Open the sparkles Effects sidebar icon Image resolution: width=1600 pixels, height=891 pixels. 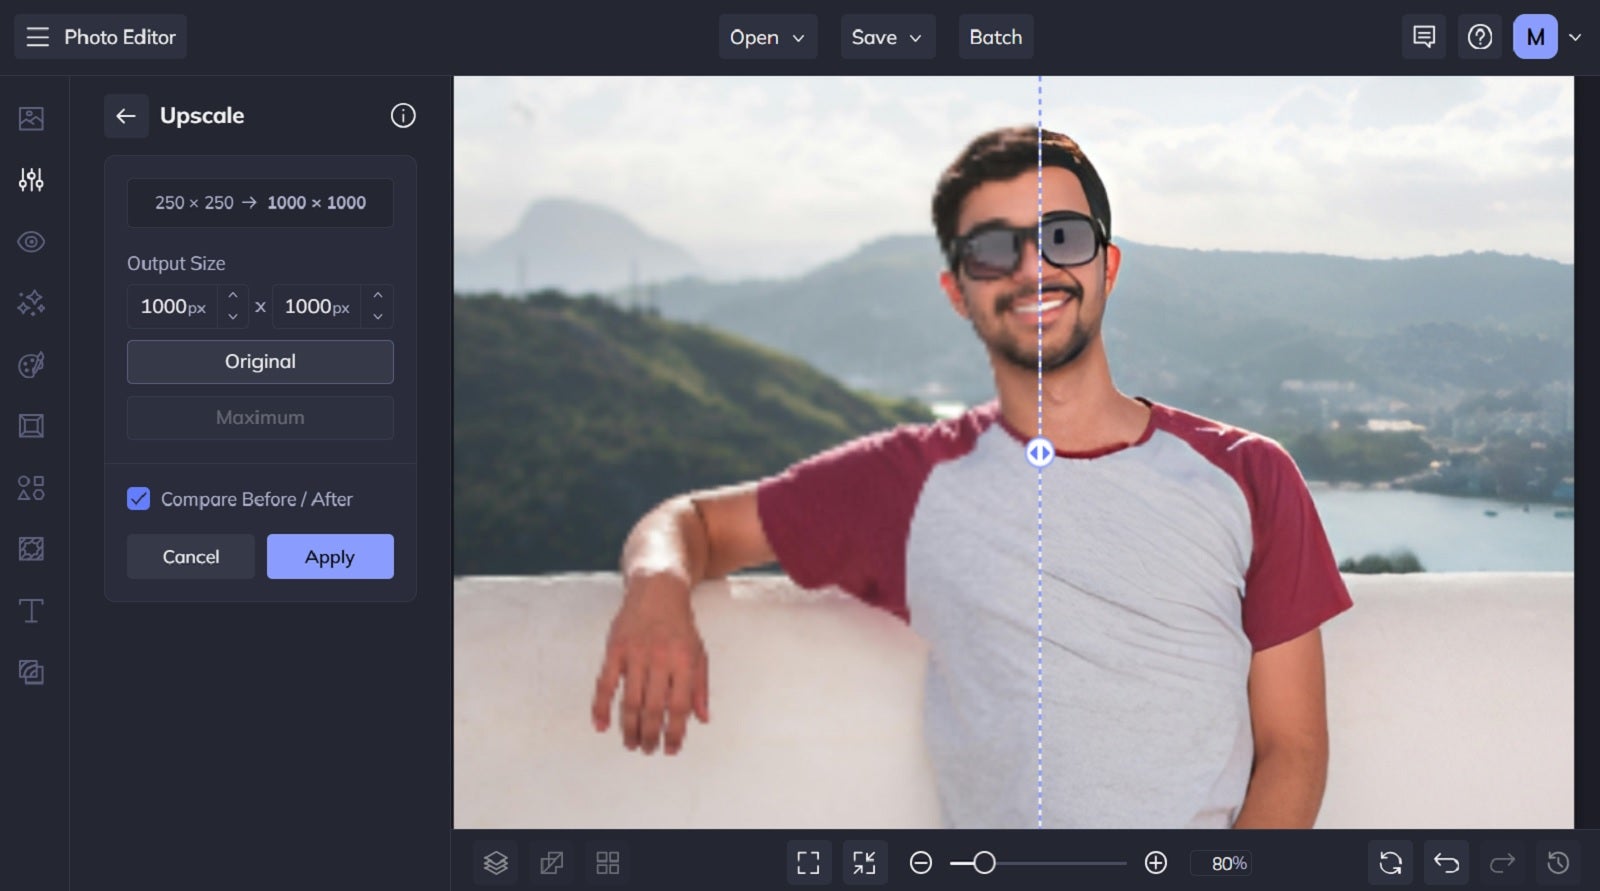(31, 303)
